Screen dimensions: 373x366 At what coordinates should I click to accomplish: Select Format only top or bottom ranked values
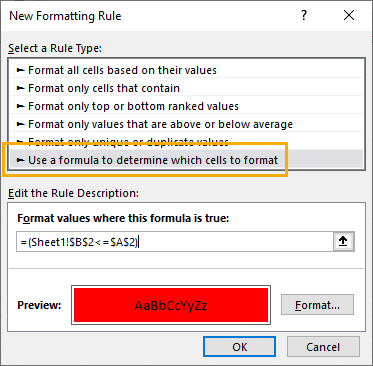[186, 106]
